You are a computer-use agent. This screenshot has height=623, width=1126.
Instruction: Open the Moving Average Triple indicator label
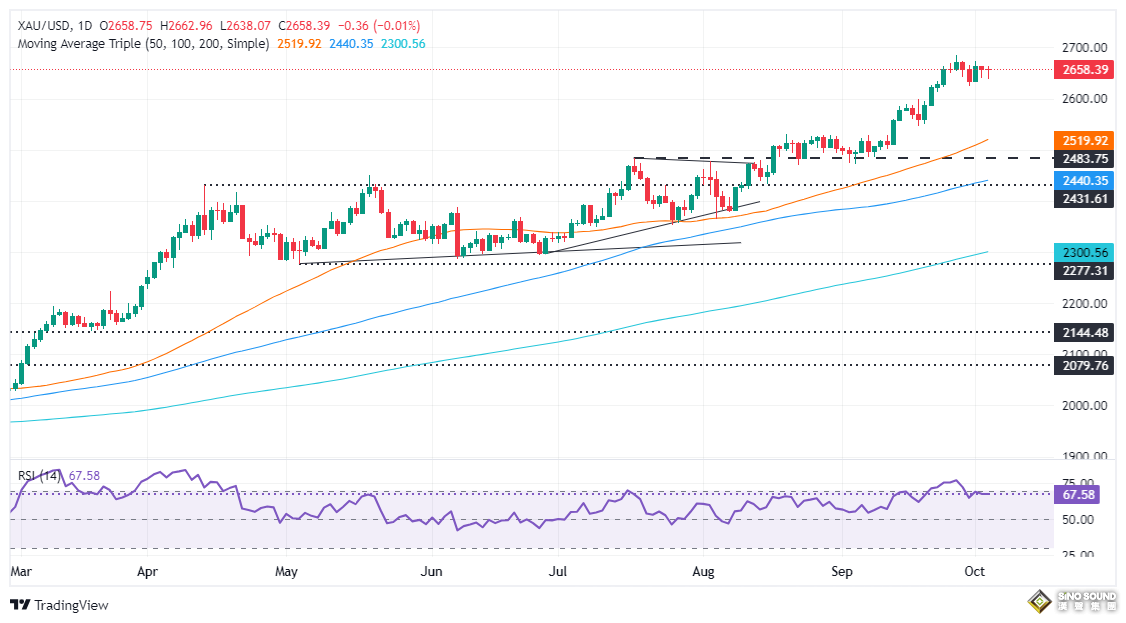pos(140,44)
